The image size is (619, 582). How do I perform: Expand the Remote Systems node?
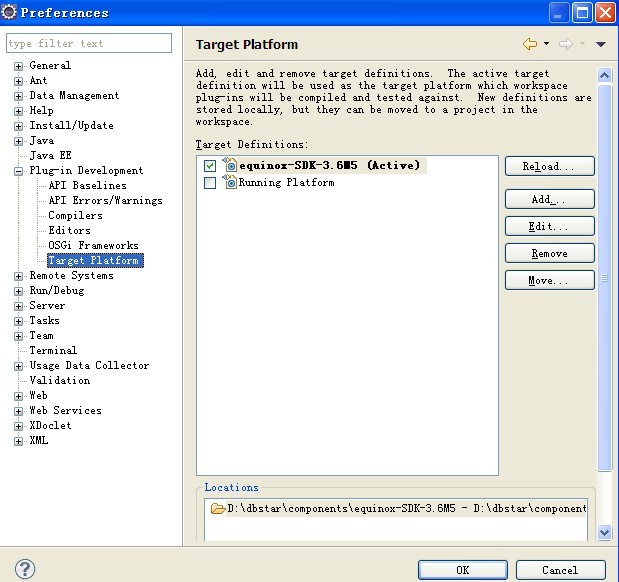(x=18, y=276)
